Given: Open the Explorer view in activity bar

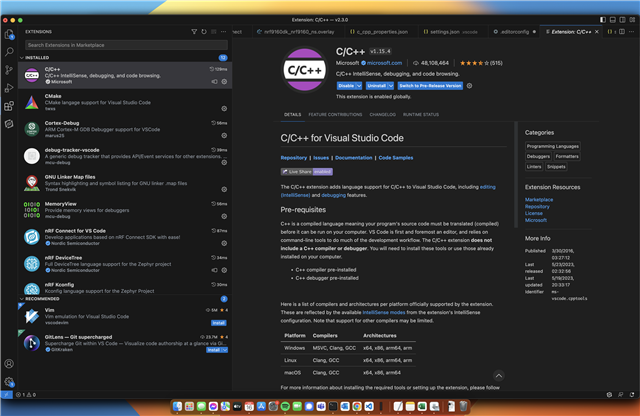Looking at the screenshot, I should click(x=9, y=34).
